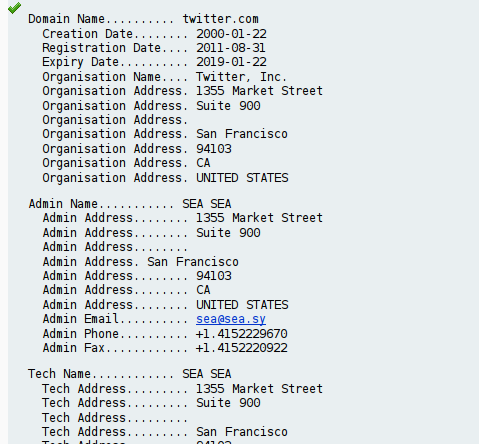Click the Registration Date 2011-08-31 value
Screen dimensions: 479x444
point(231,48)
